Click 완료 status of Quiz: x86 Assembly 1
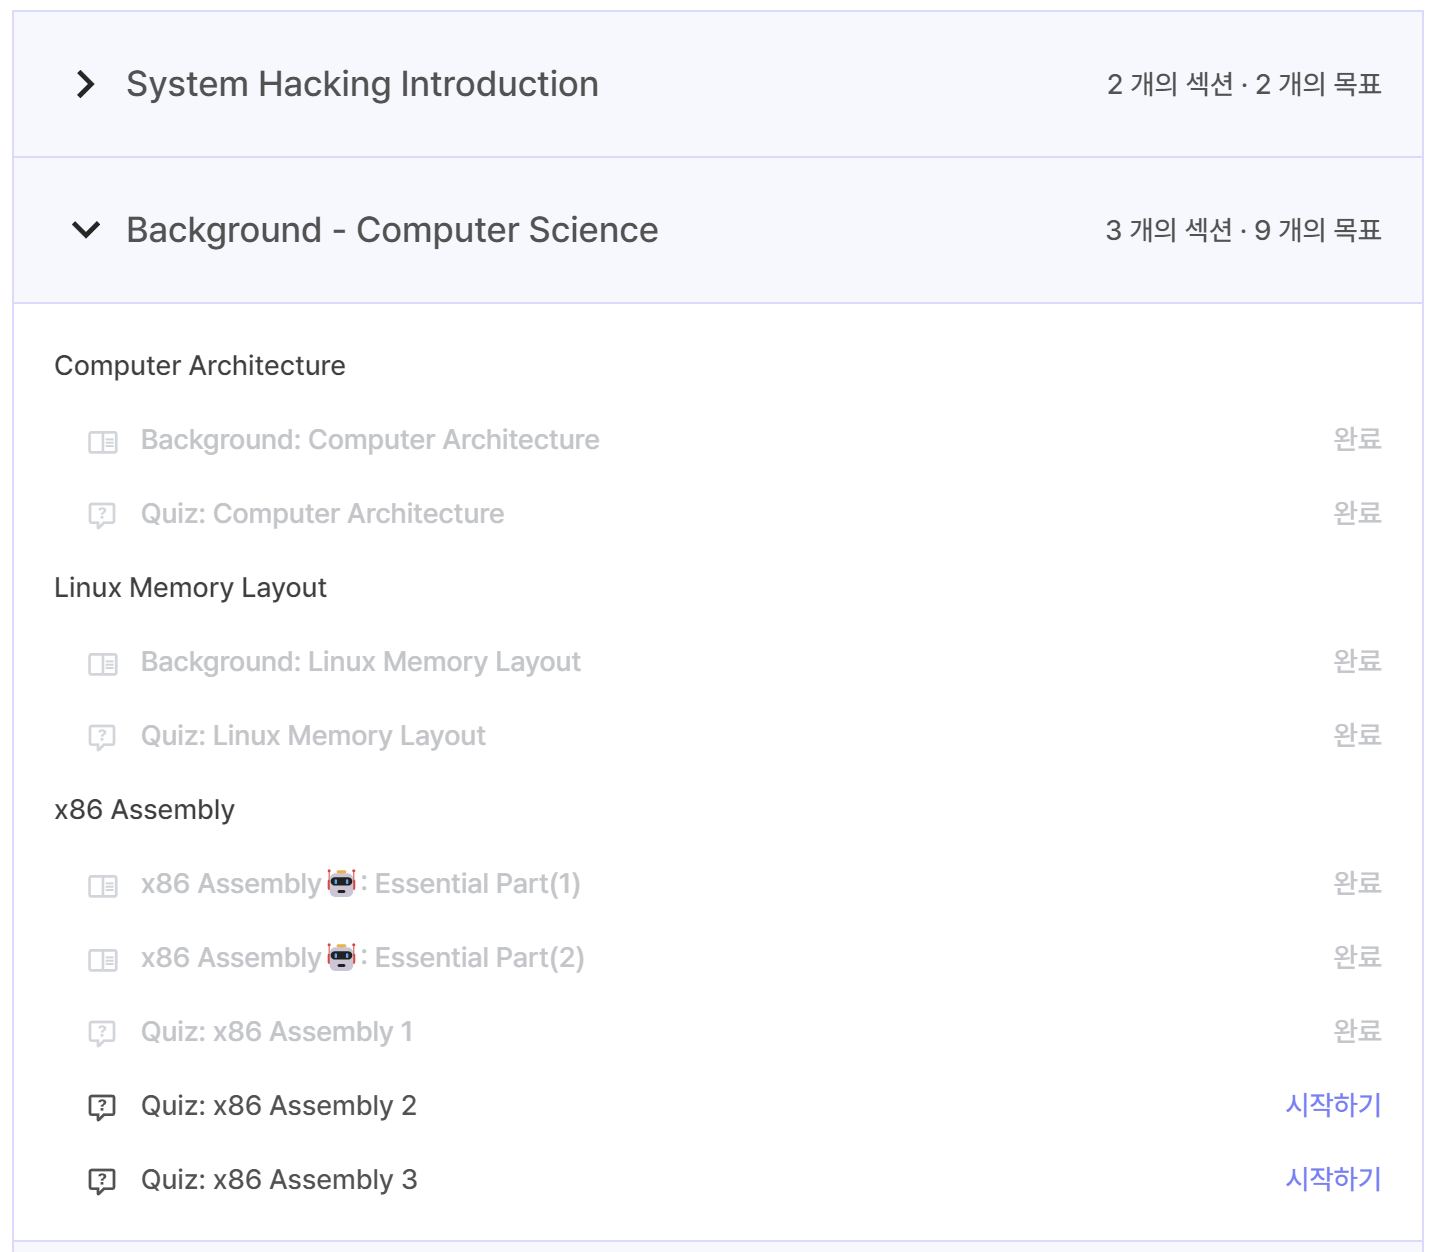 (1357, 1031)
